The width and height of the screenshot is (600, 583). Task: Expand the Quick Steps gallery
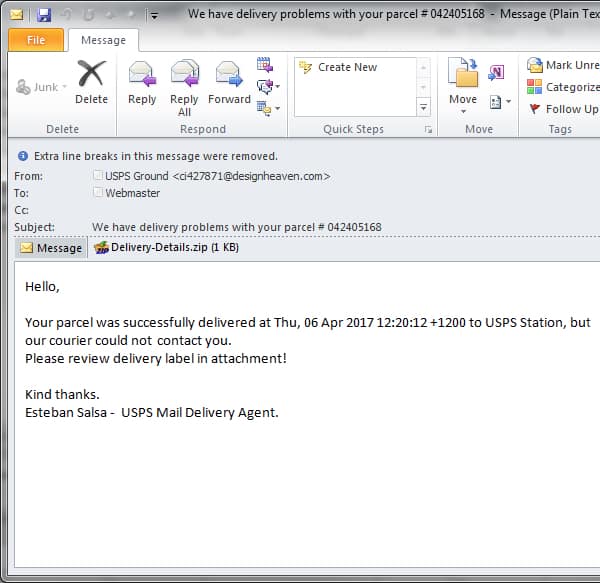coord(423,107)
